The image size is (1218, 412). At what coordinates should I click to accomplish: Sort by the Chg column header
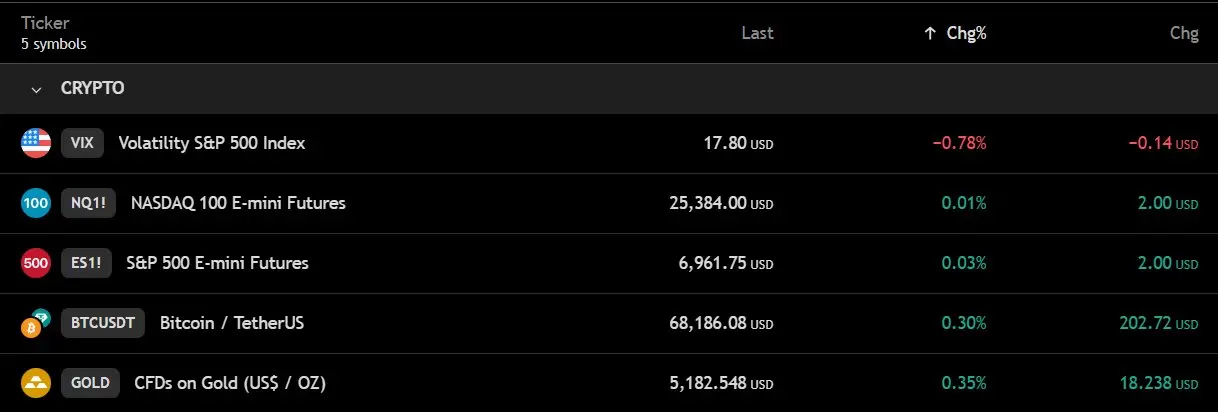click(x=1183, y=33)
